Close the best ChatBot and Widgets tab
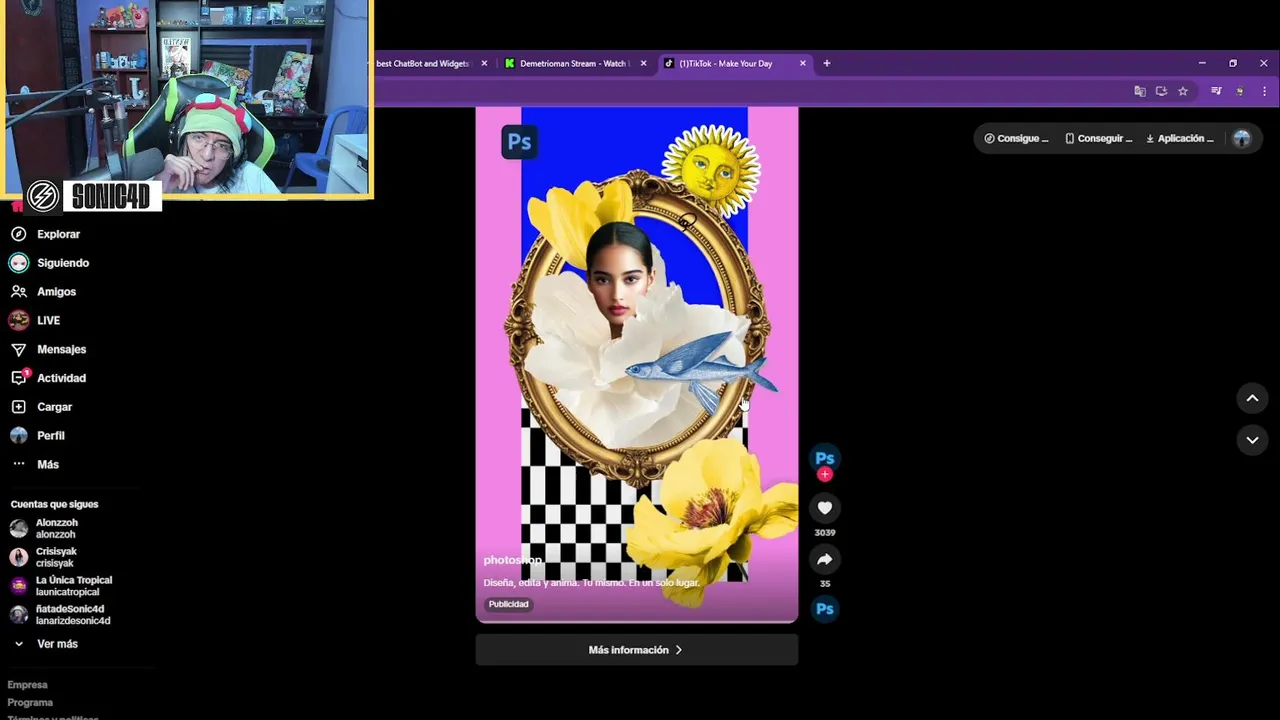1280x720 pixels. (x=484, y=63)
